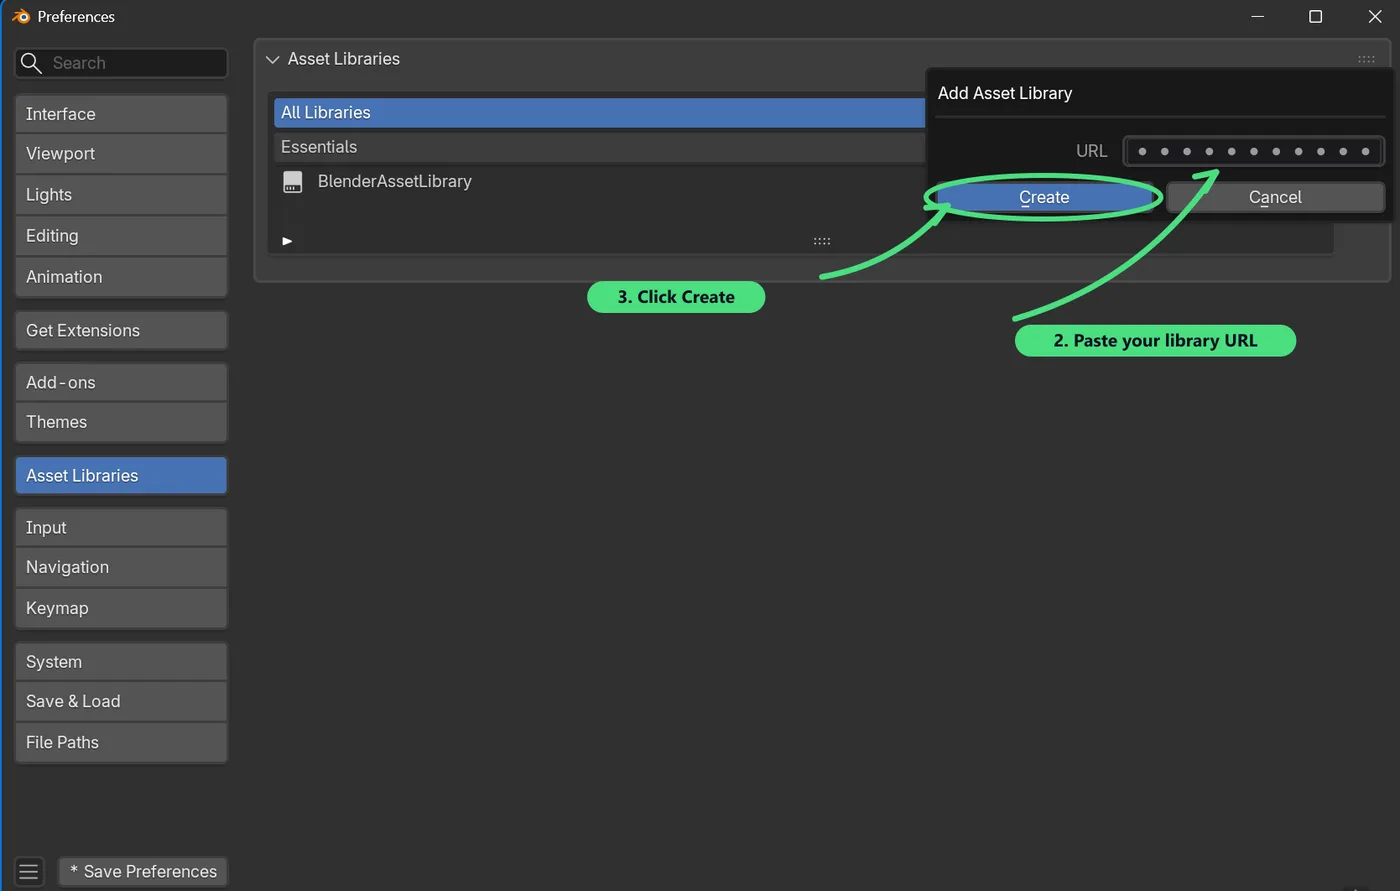Minimize the Preferences window
The width and height of the screenshot is (1400, 891).
tap(1258, 16)
